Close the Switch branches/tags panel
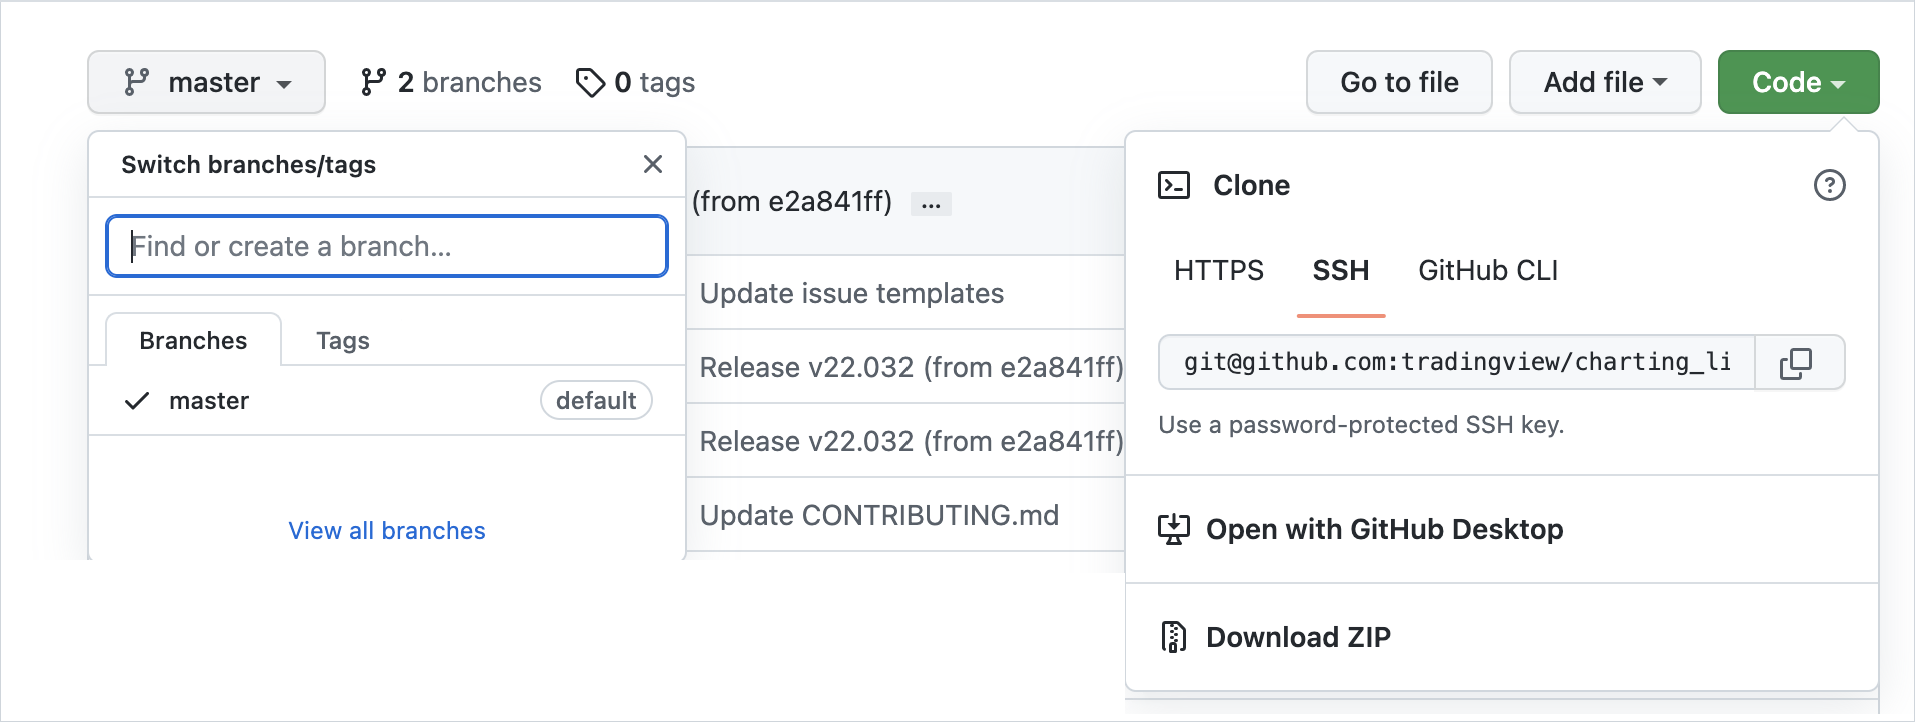 [x=653, y=164]
